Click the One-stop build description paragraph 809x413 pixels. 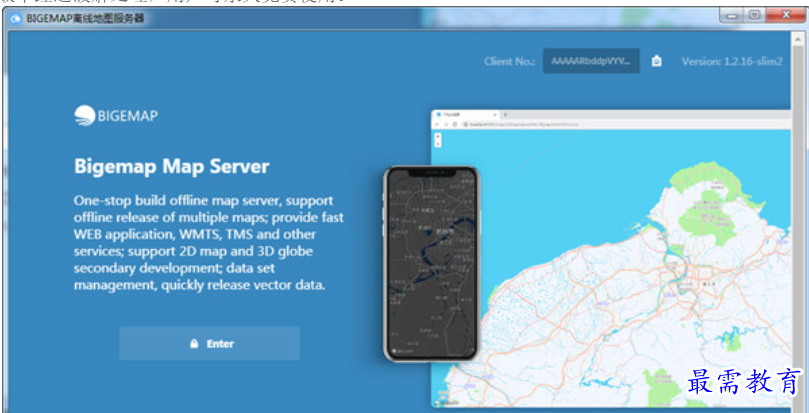pos(208,243)
